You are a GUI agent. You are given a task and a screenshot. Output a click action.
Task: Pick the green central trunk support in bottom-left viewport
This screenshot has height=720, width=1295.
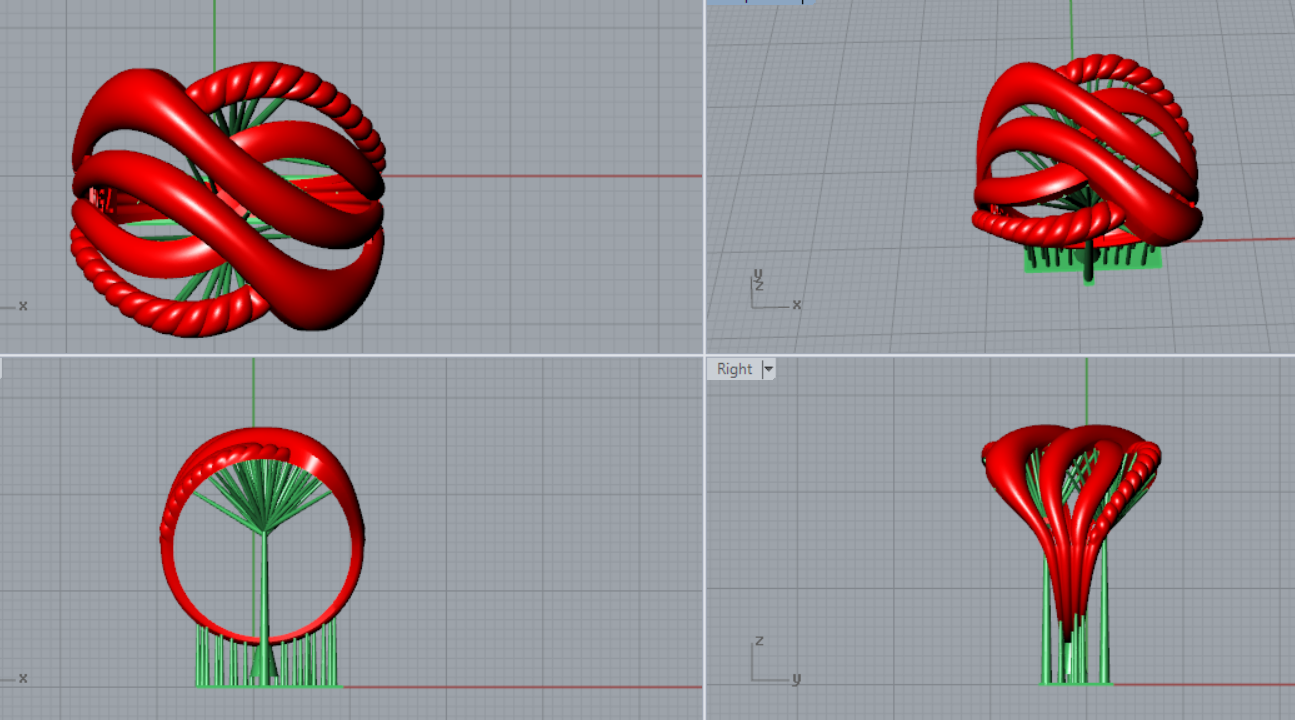[264, 600]
